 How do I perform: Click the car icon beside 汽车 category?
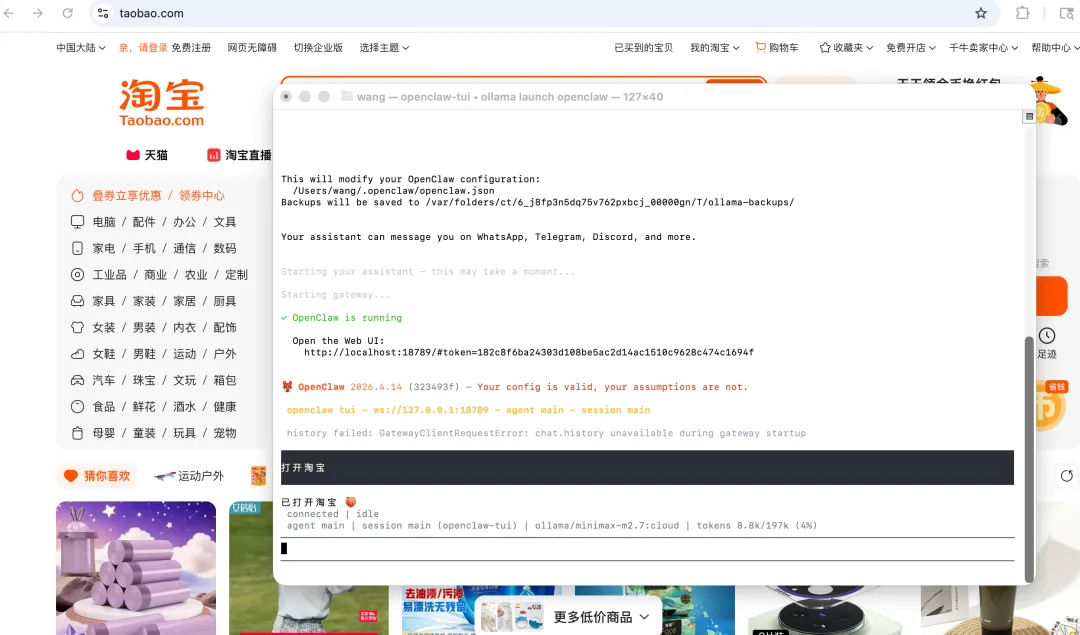click(77, 380)
